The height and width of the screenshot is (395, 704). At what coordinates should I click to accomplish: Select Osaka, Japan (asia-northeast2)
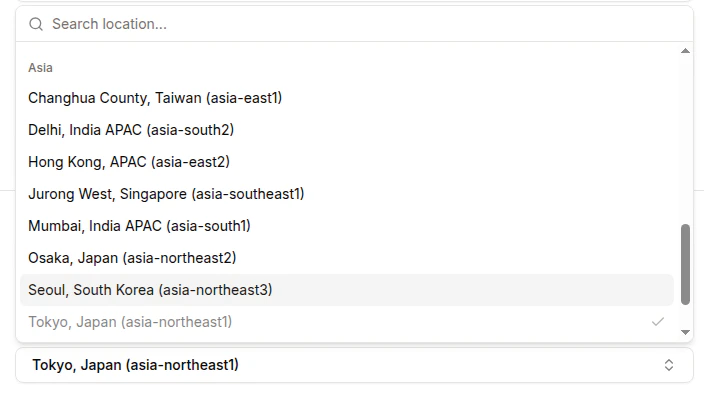pos(347,258)
